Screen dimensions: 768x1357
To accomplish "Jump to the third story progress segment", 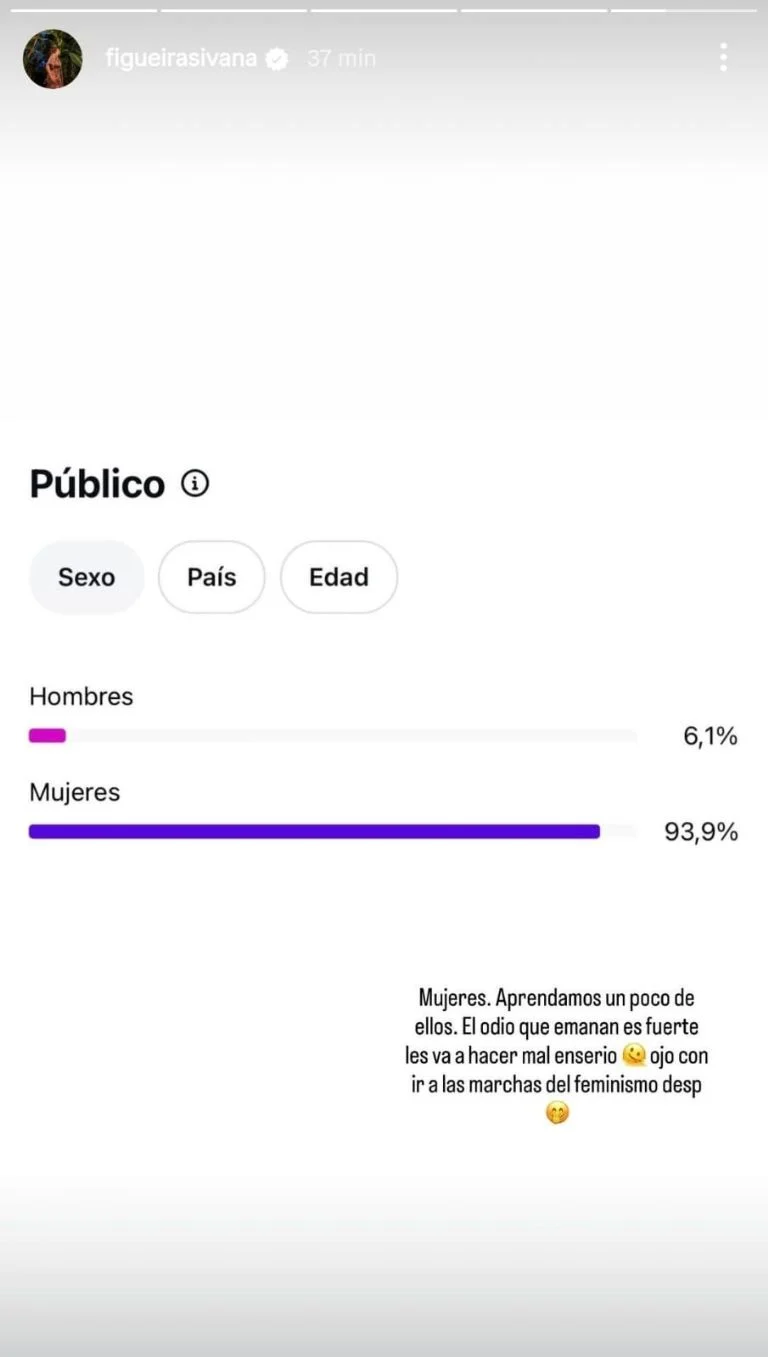I will 384,10.
